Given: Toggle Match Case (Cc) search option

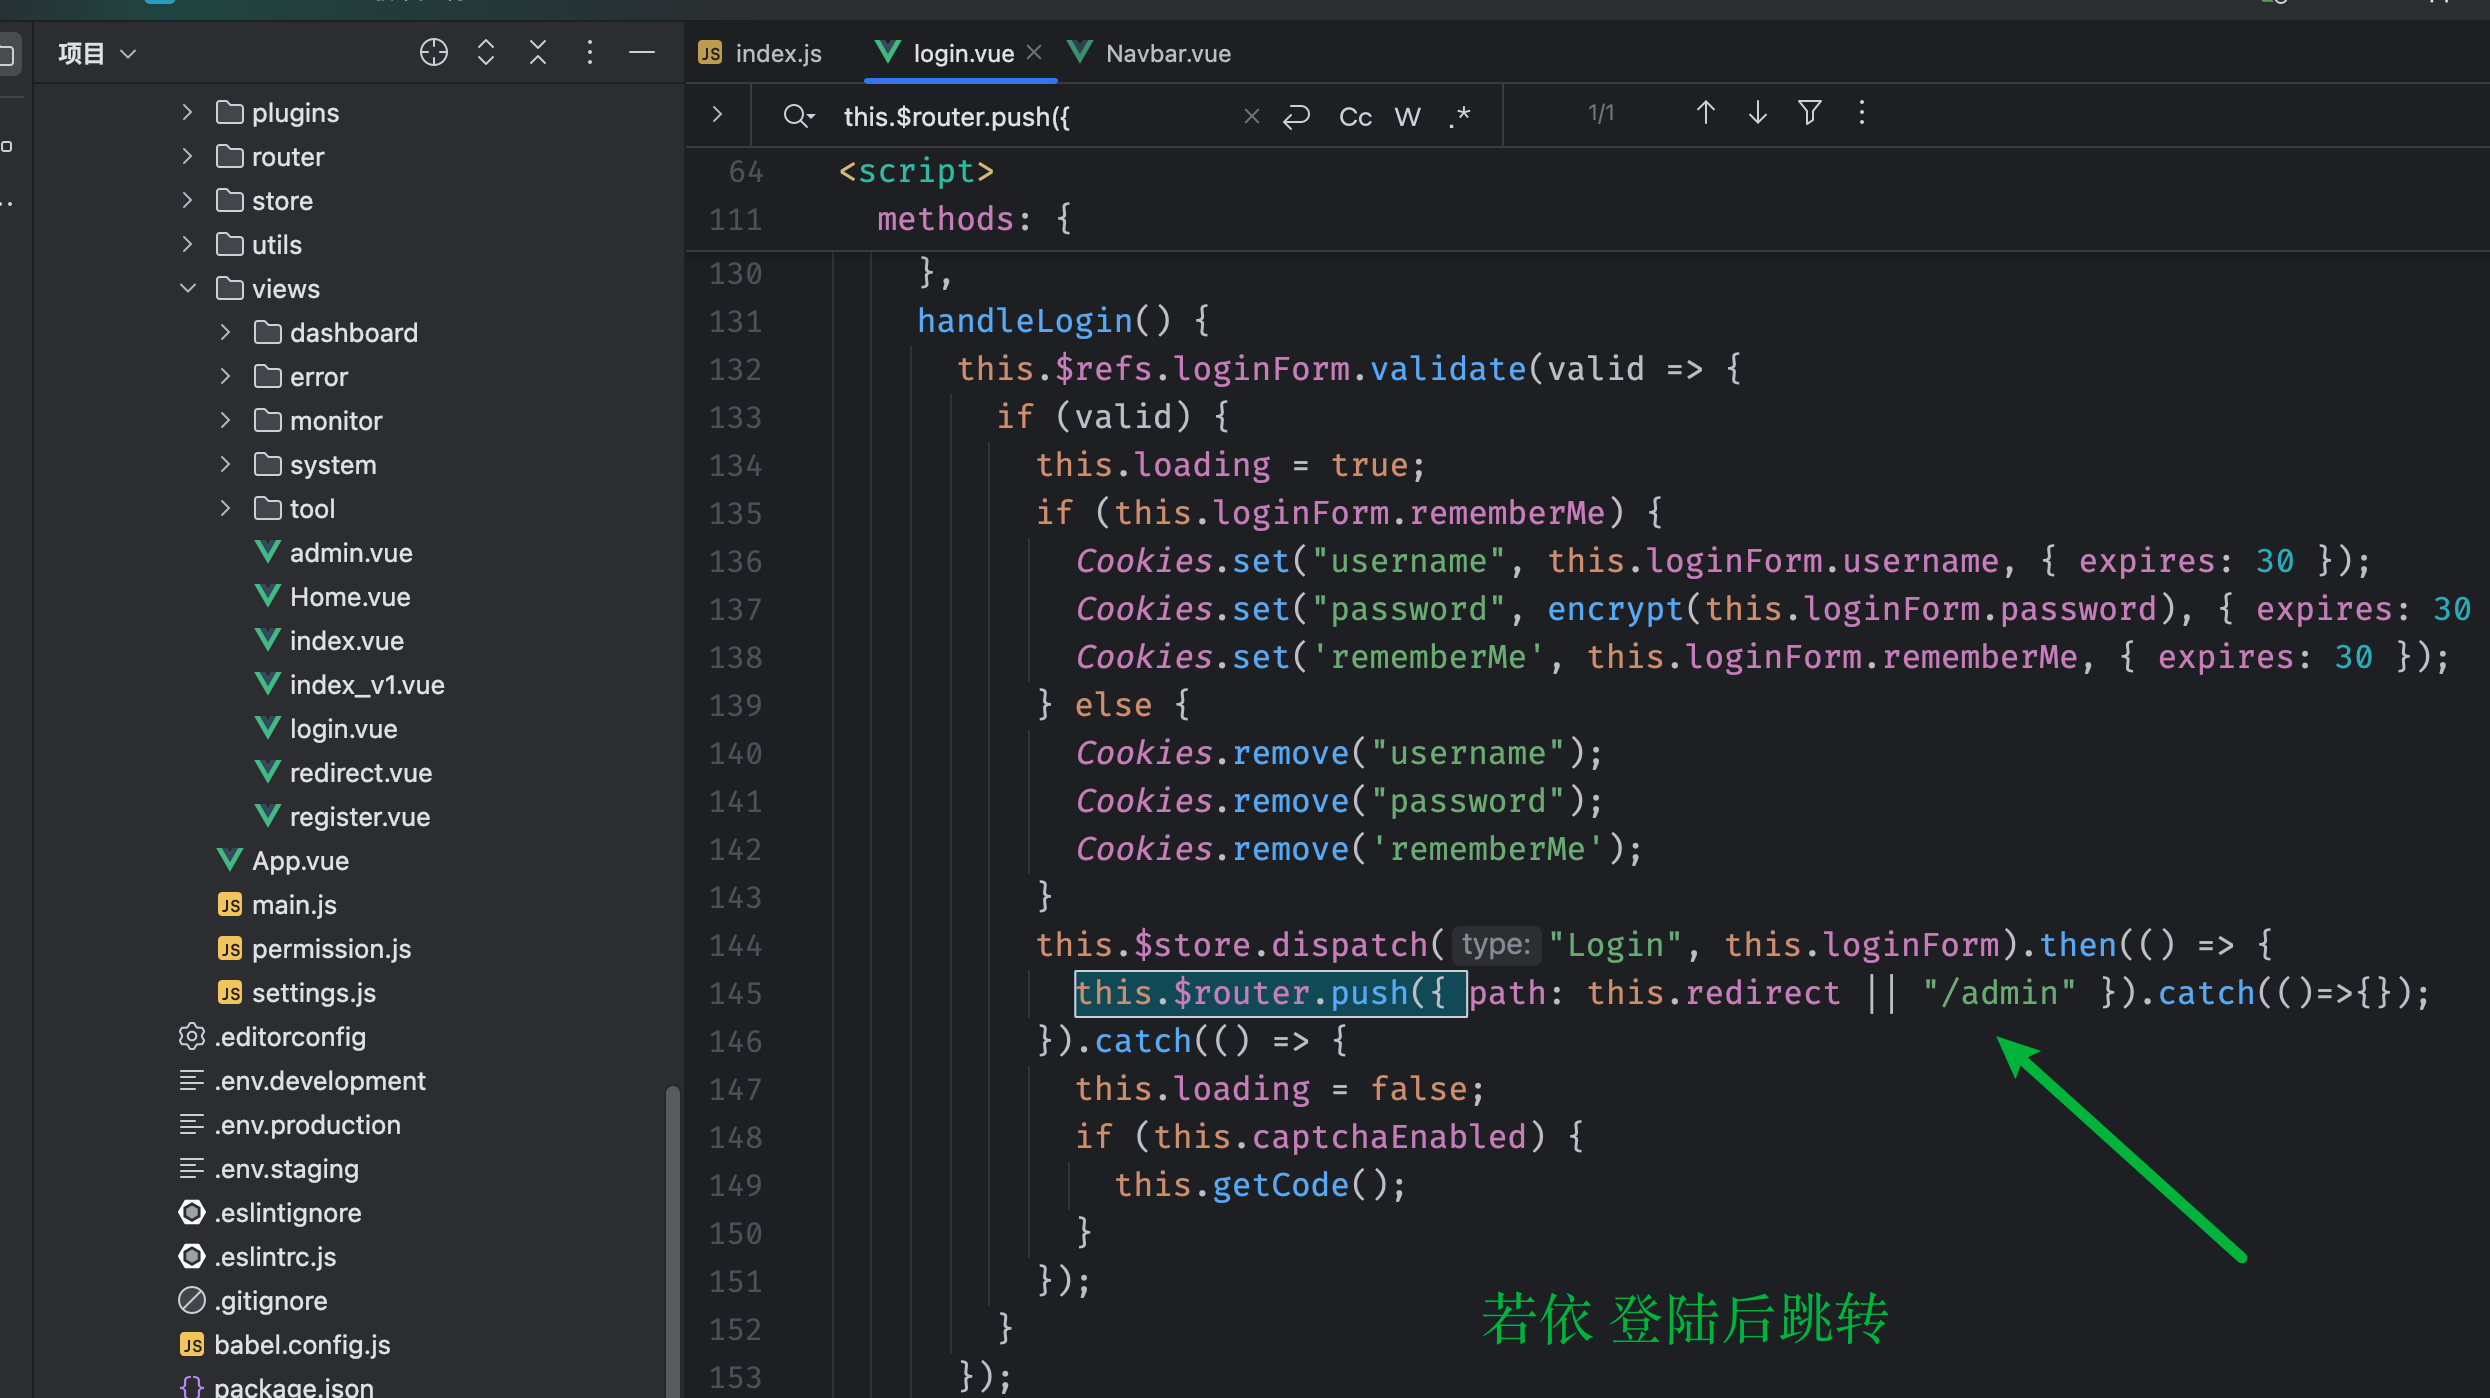Looking at the screenshot, I should tap(1355, 117).
